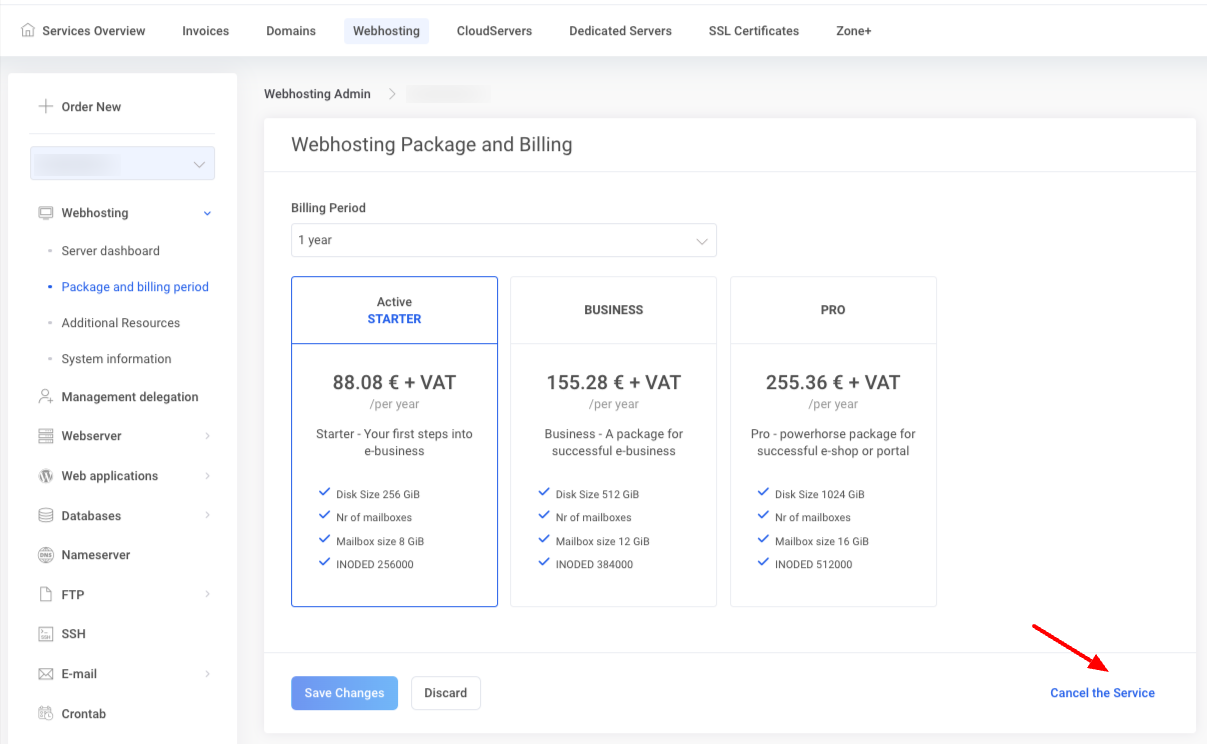The image size is (1207, 744).
Task: Click the Web applications WordPress icon
Action: pos(45,476)
